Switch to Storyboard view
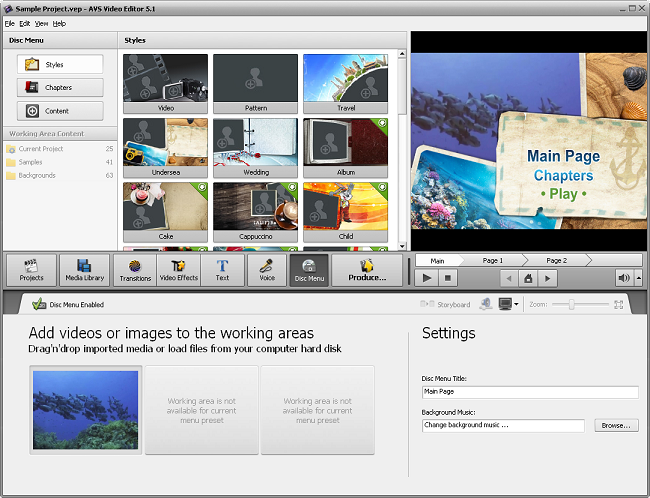The width and height of the screenshot is (650, 498). pos(445,304)
